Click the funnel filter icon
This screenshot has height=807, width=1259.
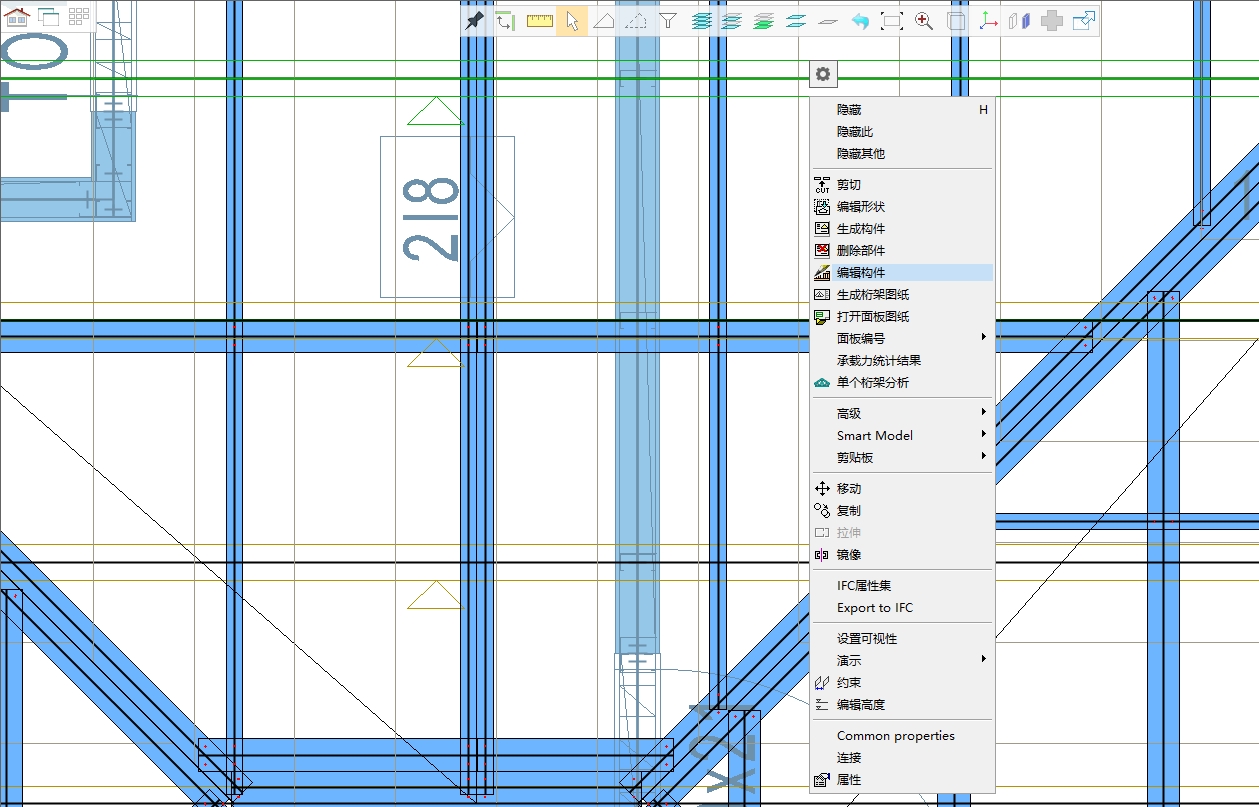tap(668, 21)
